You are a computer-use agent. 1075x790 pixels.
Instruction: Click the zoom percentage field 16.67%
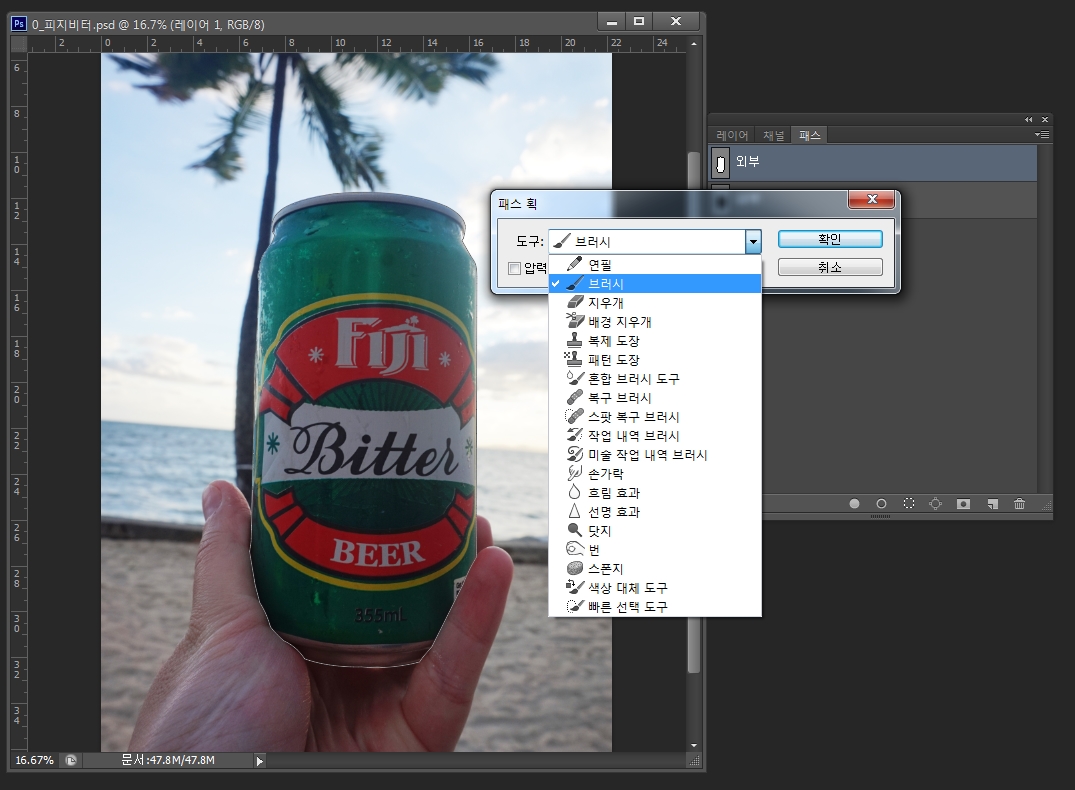click(x=34, y=761)
